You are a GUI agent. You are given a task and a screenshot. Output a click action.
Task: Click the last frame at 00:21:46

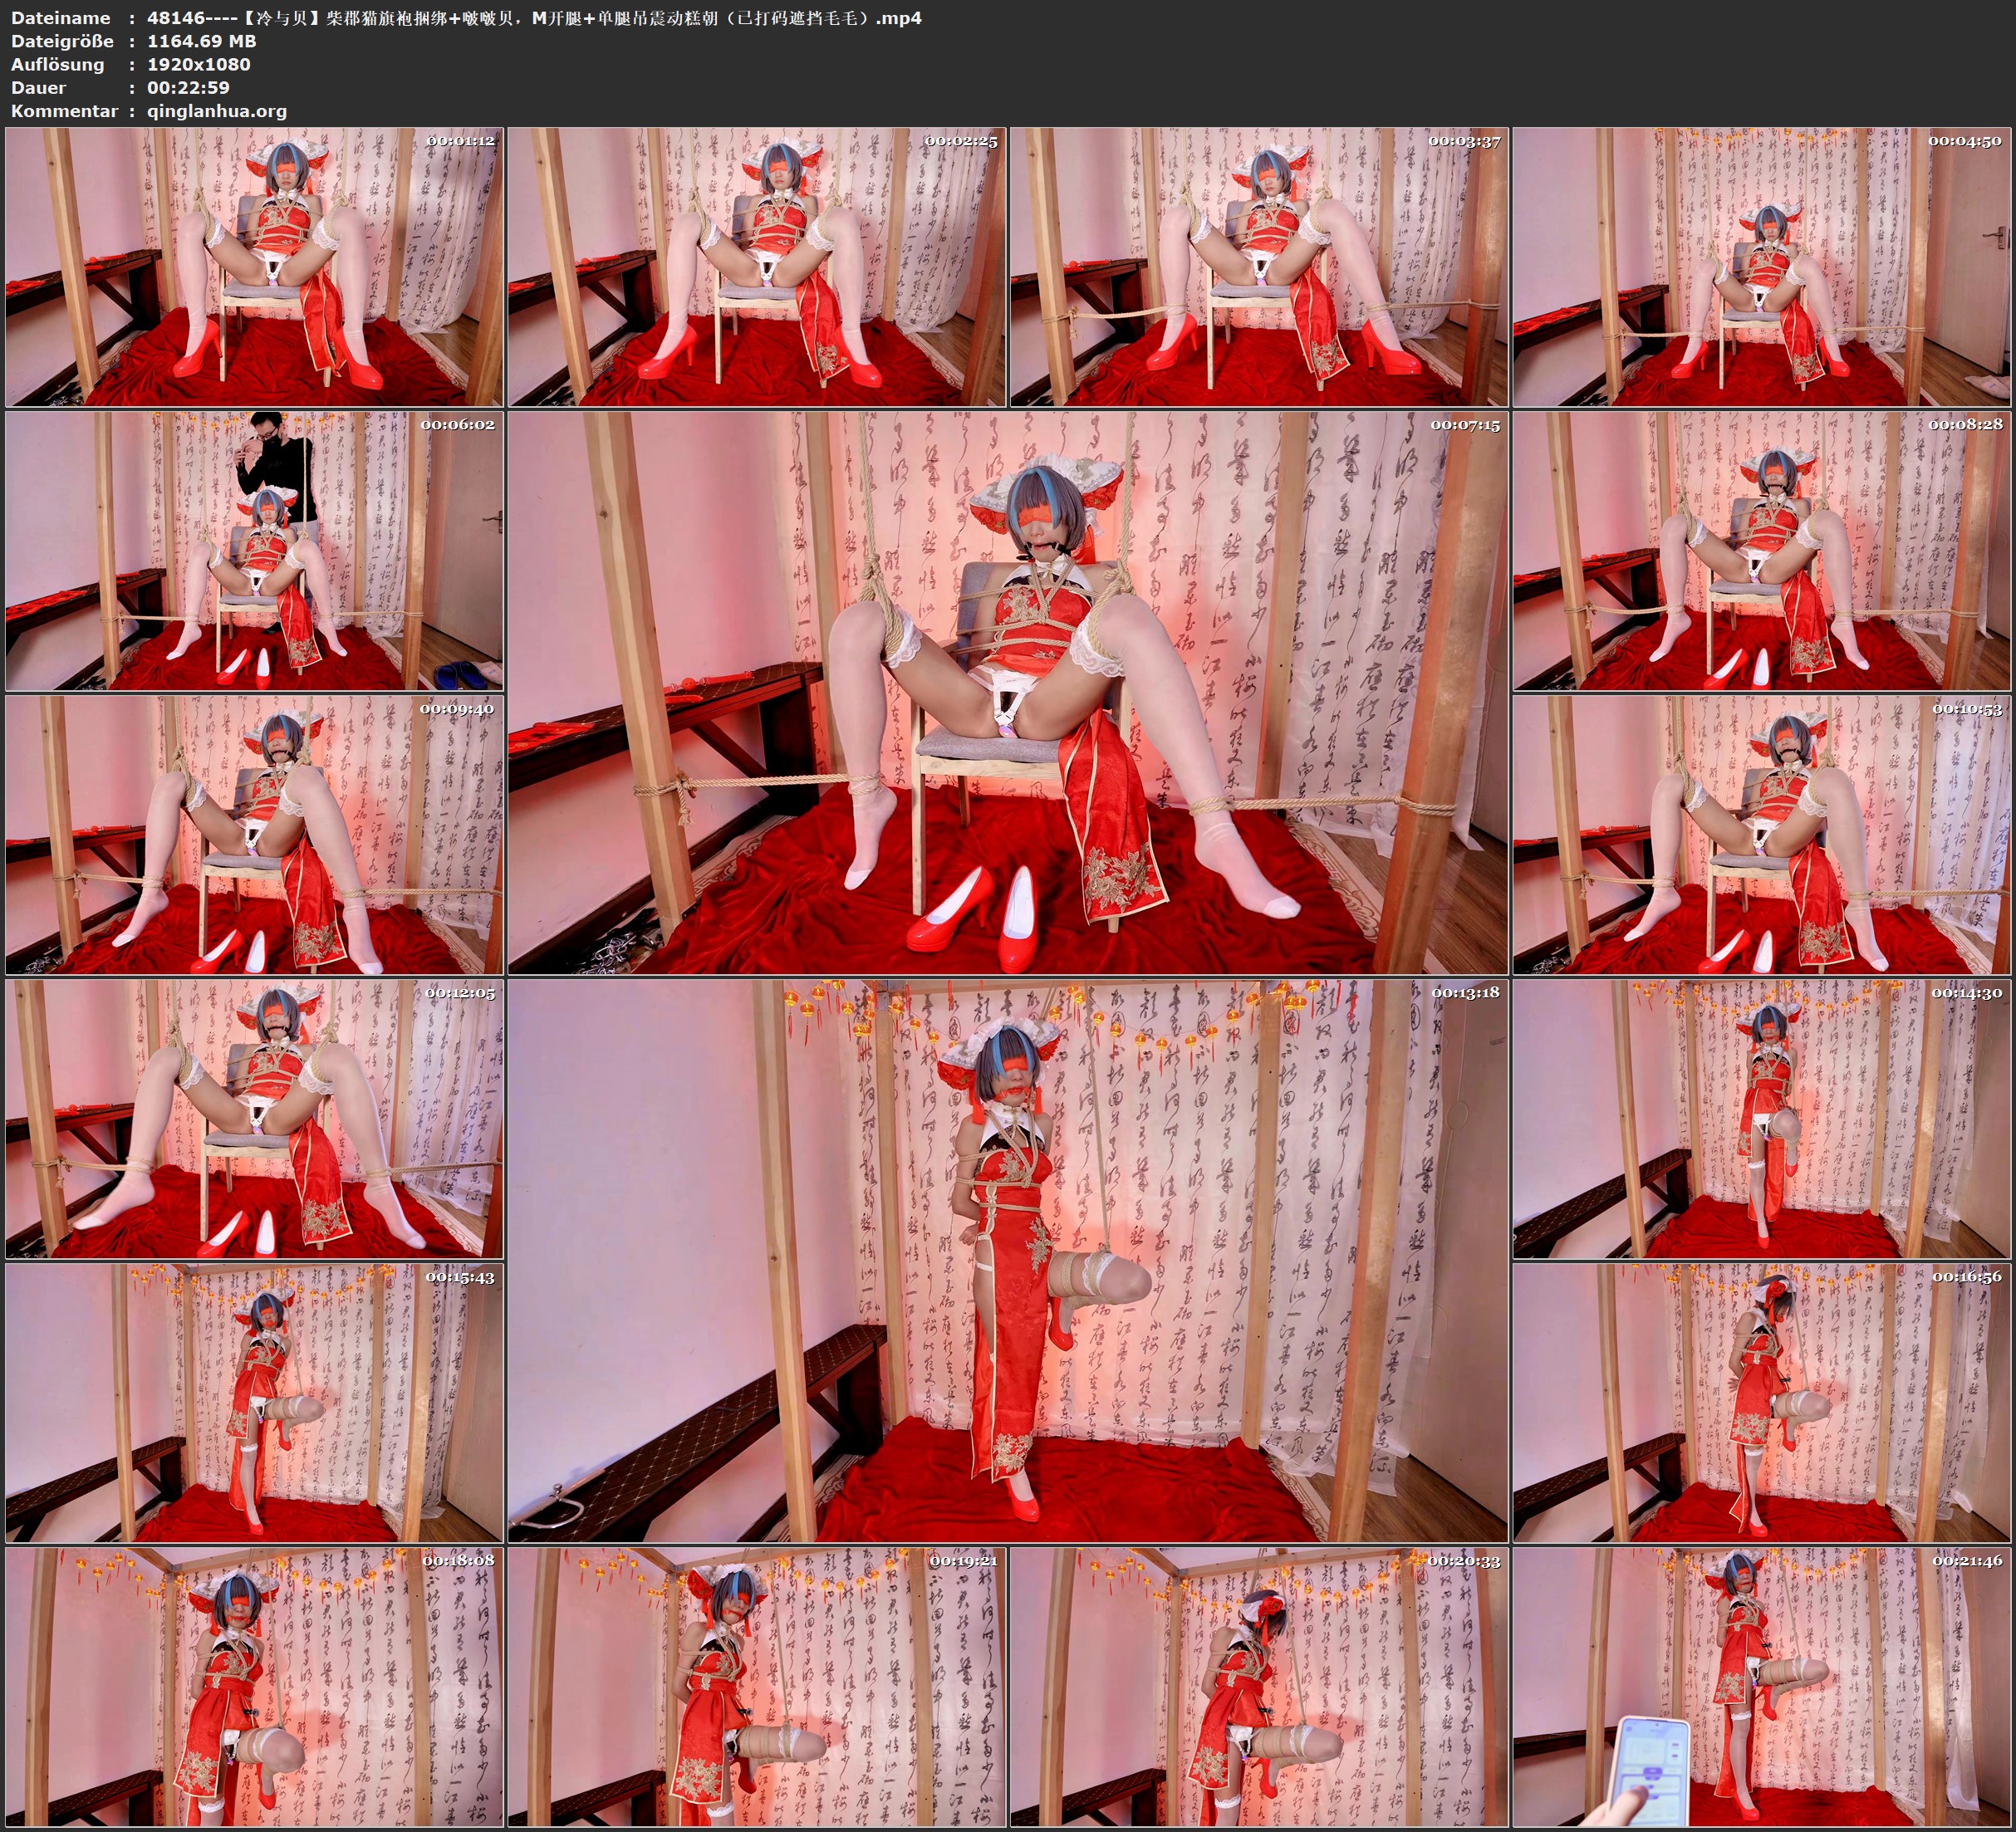(1761, 1686)
